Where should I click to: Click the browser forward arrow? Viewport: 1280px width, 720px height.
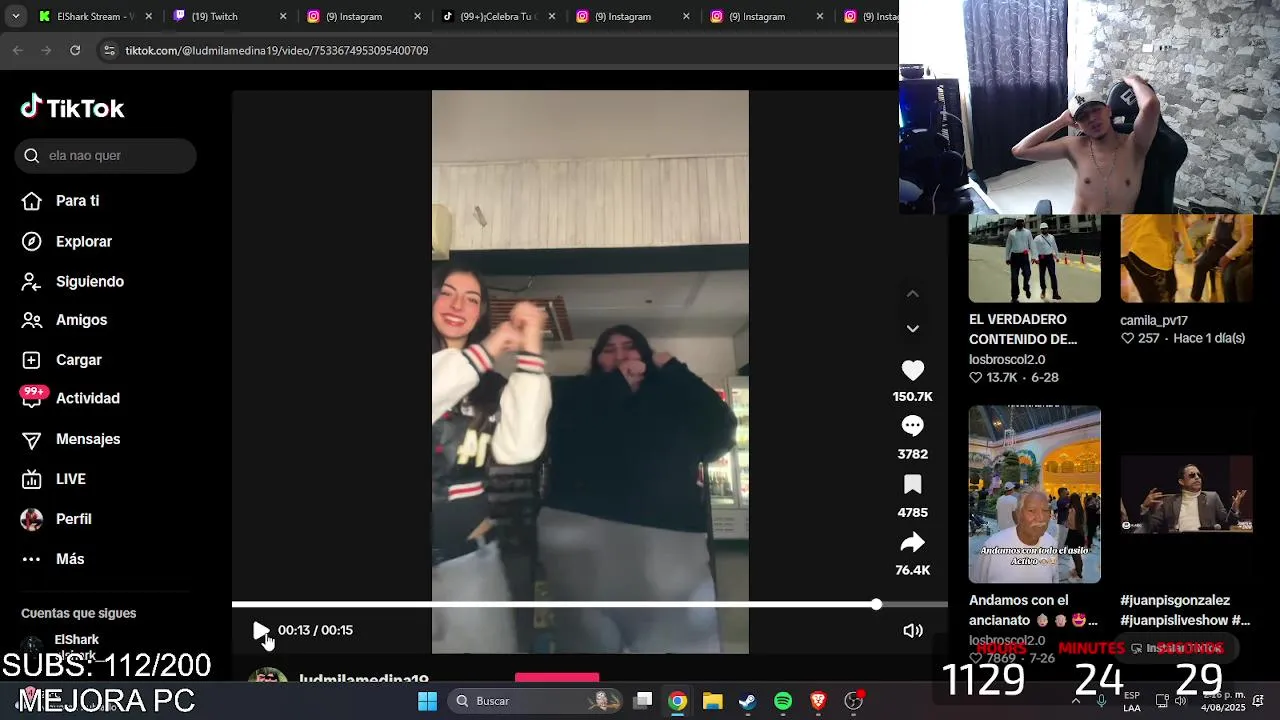pos(46,50)
